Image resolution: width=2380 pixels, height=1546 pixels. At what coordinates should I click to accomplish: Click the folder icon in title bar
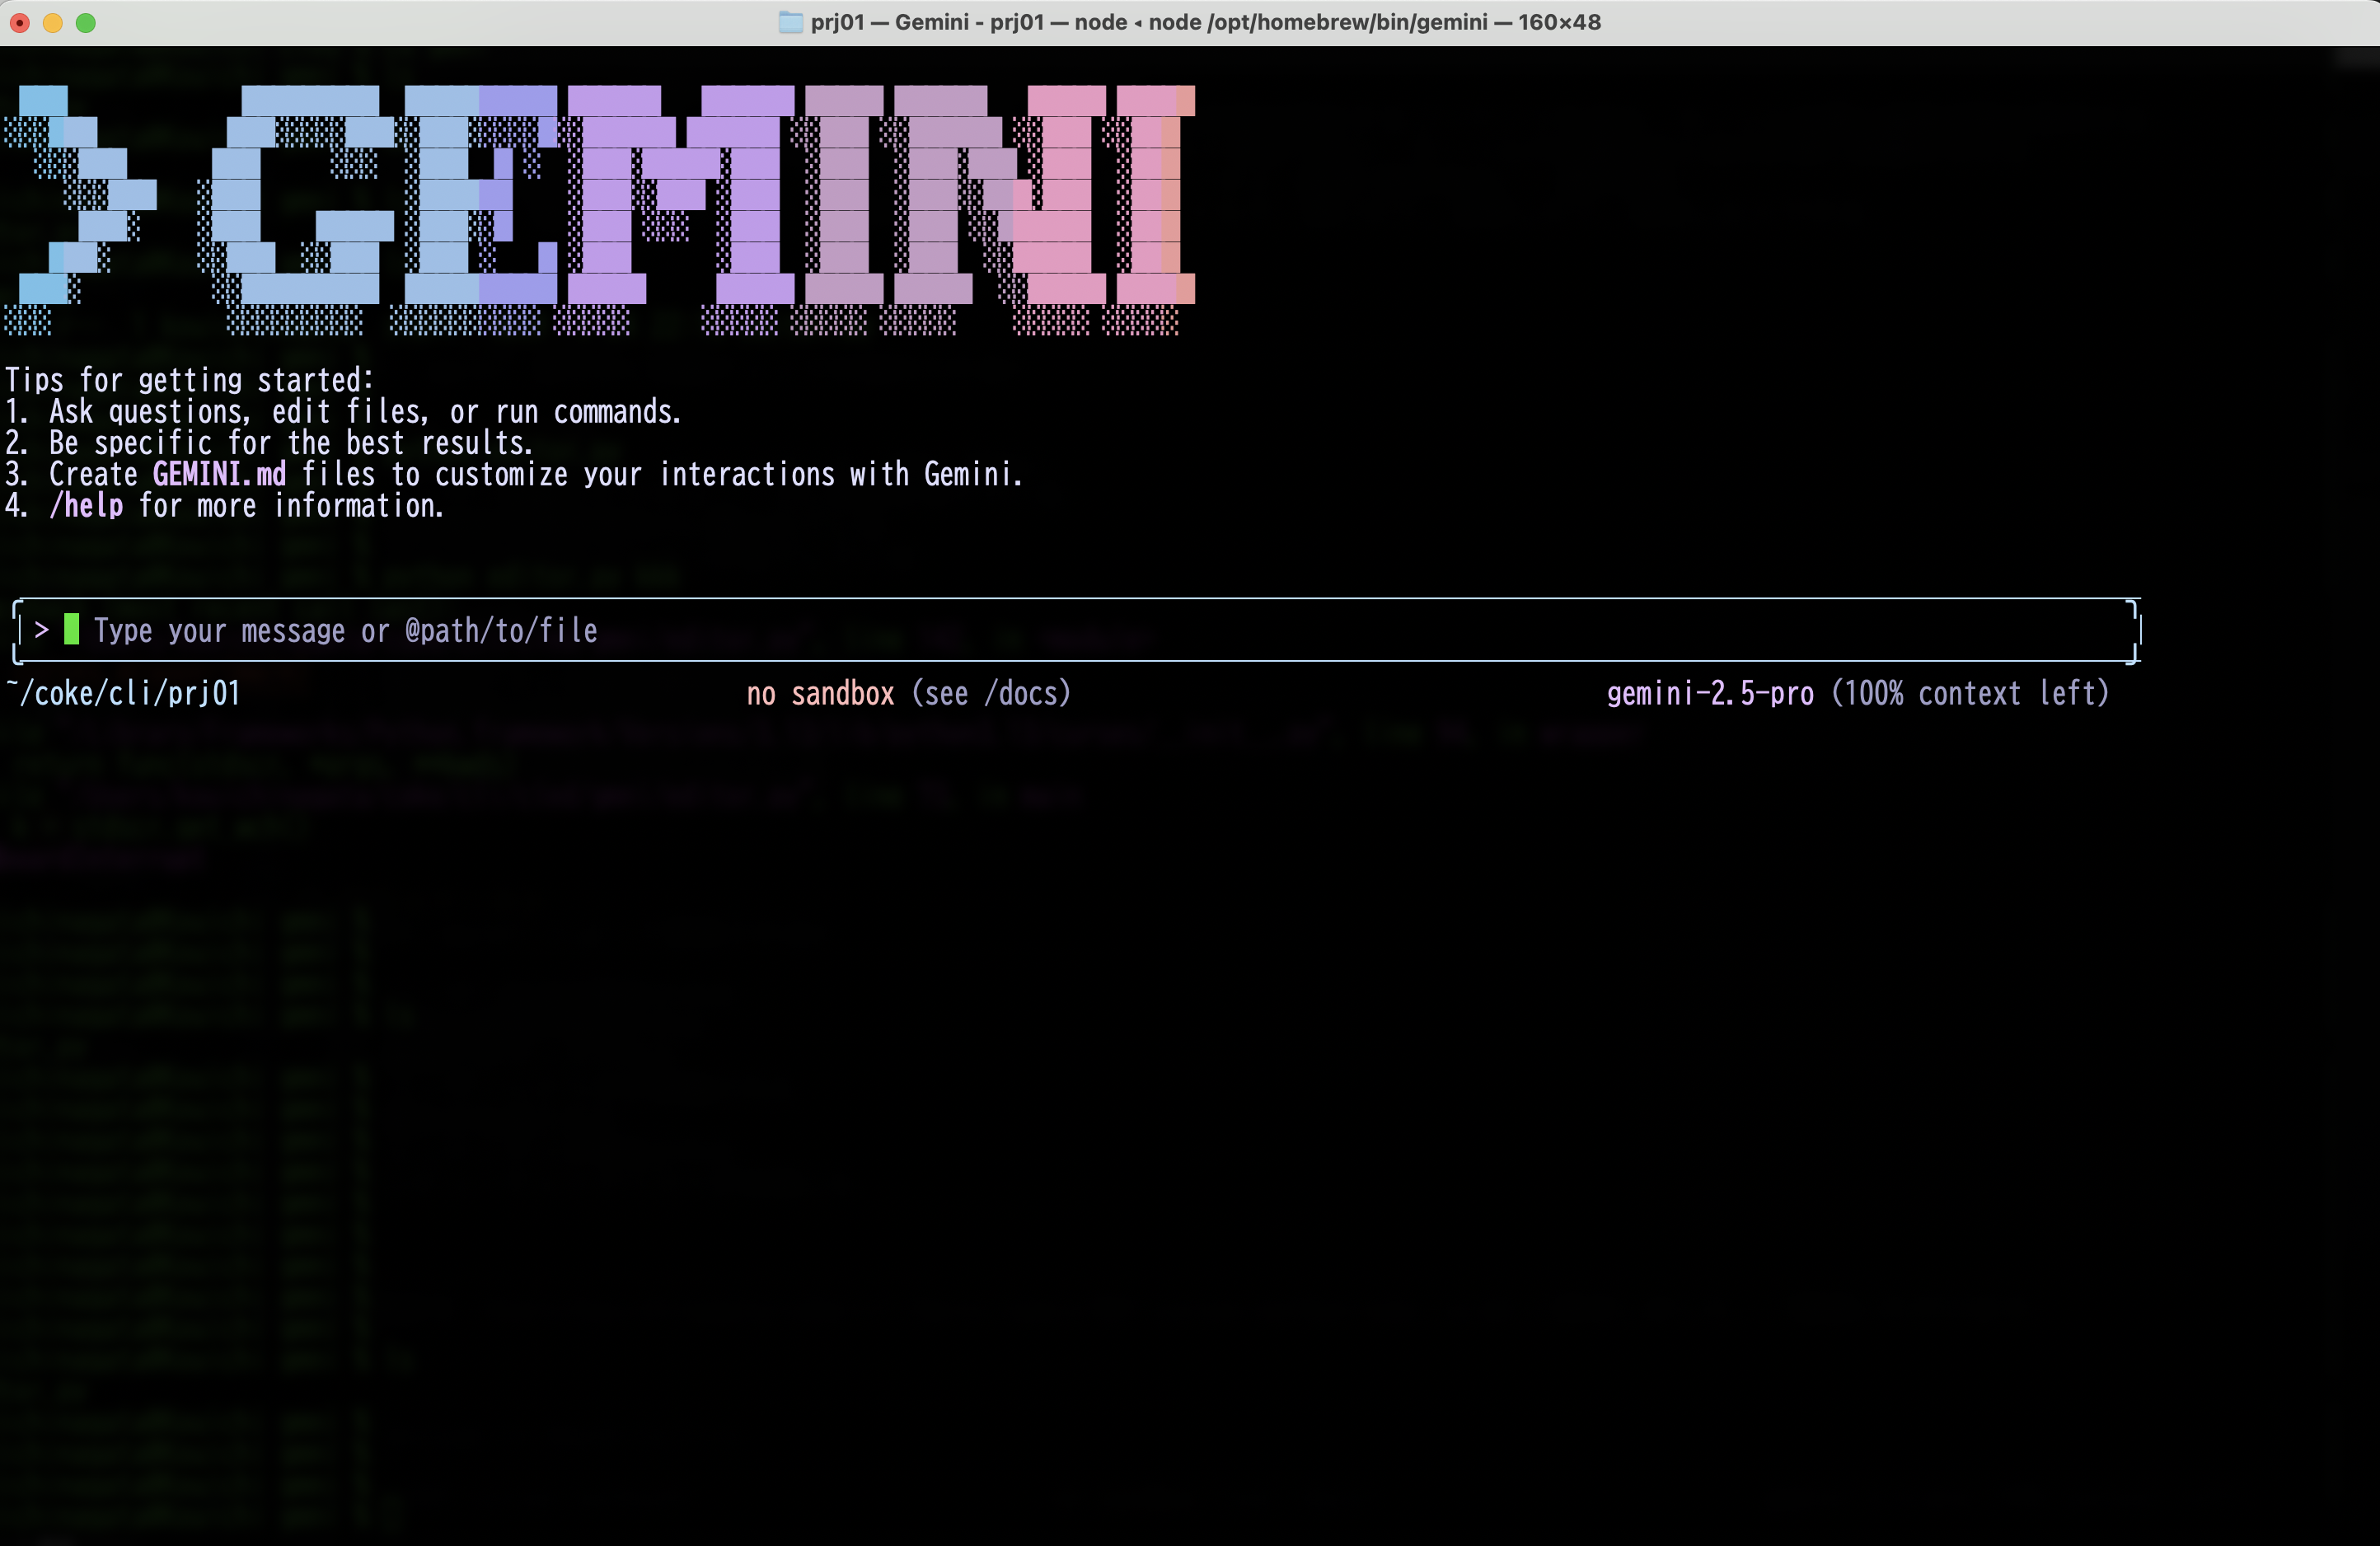[x=790, y=22]
